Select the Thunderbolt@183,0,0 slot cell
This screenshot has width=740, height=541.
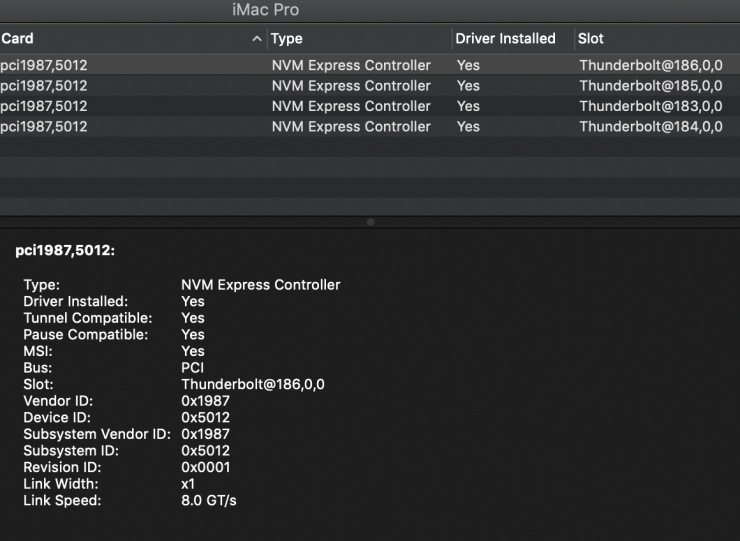(650, 106)
